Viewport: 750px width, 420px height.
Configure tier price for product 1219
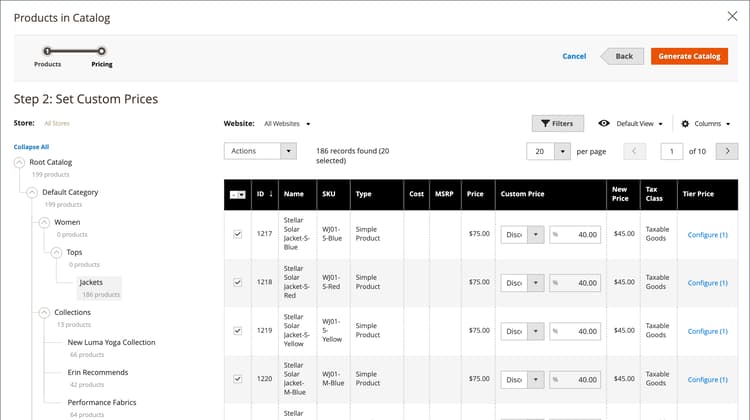pyautogui.click(x=707, y=332)
